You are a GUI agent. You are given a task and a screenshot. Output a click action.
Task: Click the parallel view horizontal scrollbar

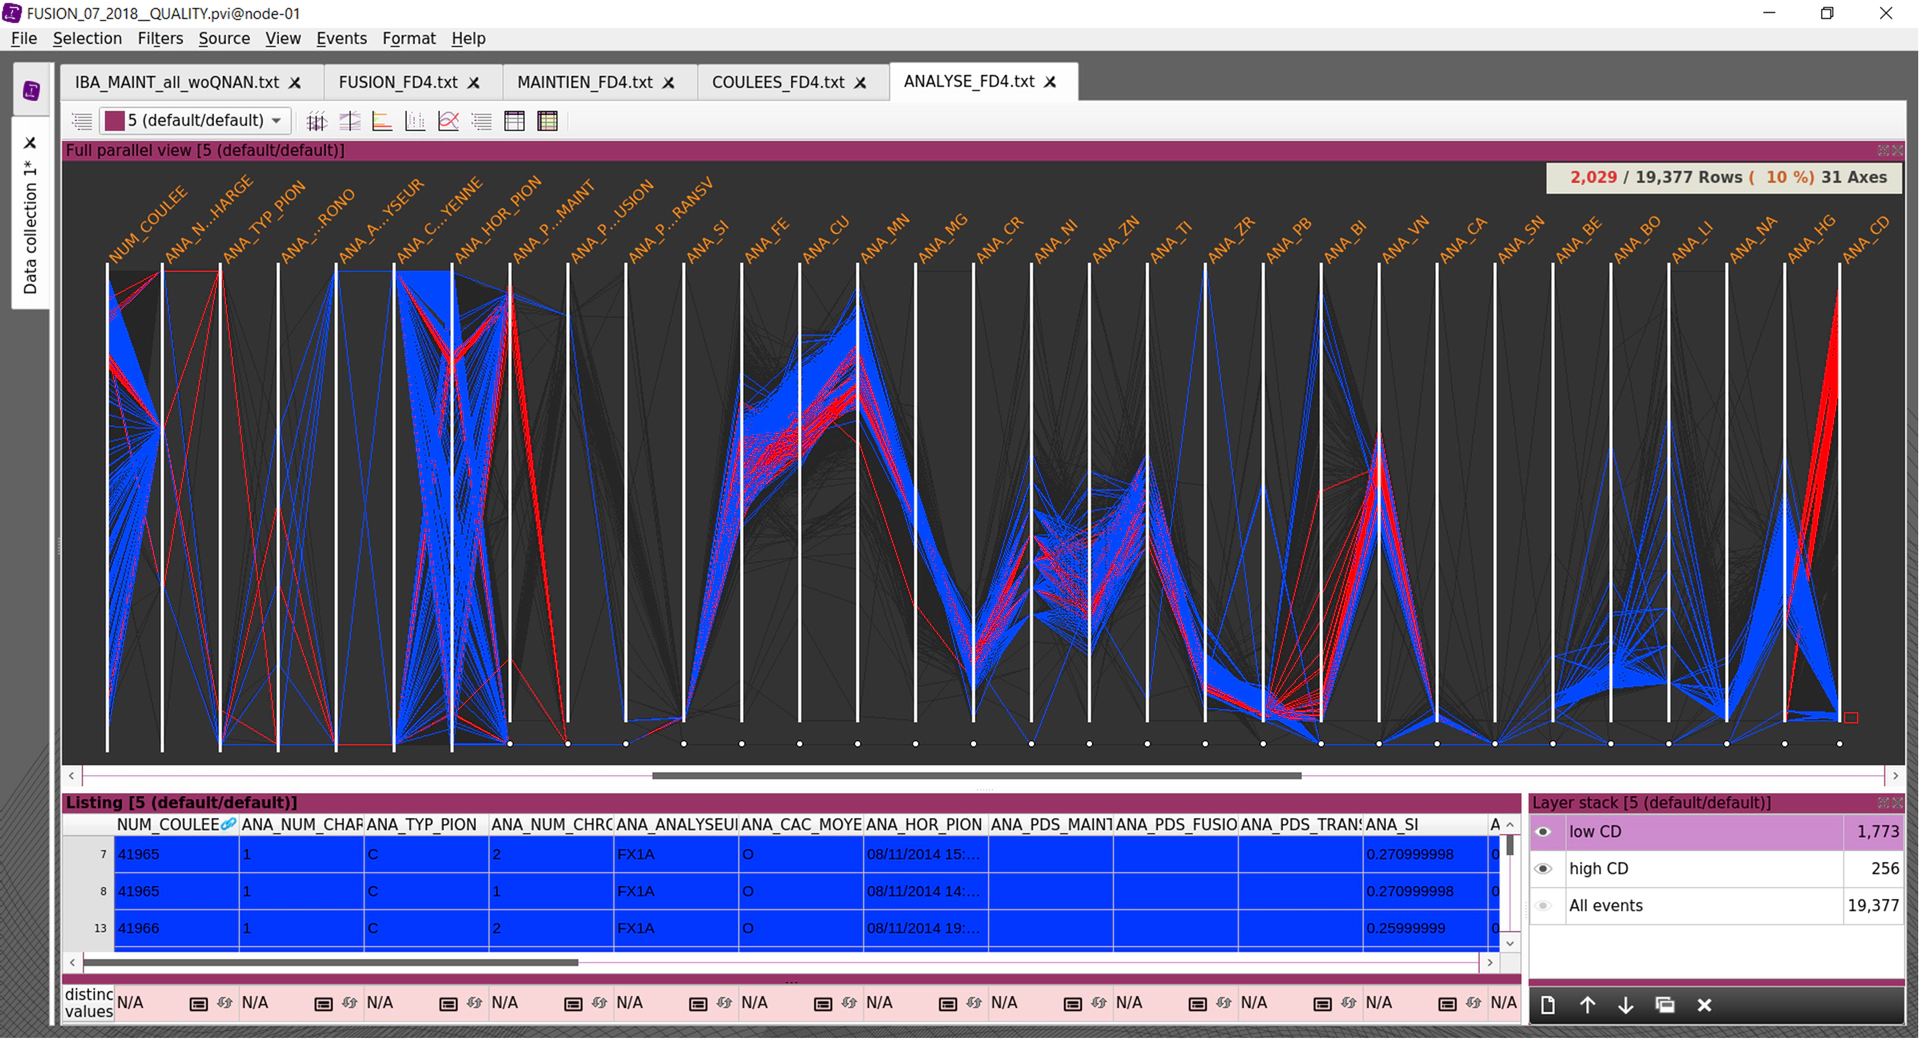coord(976,775)
